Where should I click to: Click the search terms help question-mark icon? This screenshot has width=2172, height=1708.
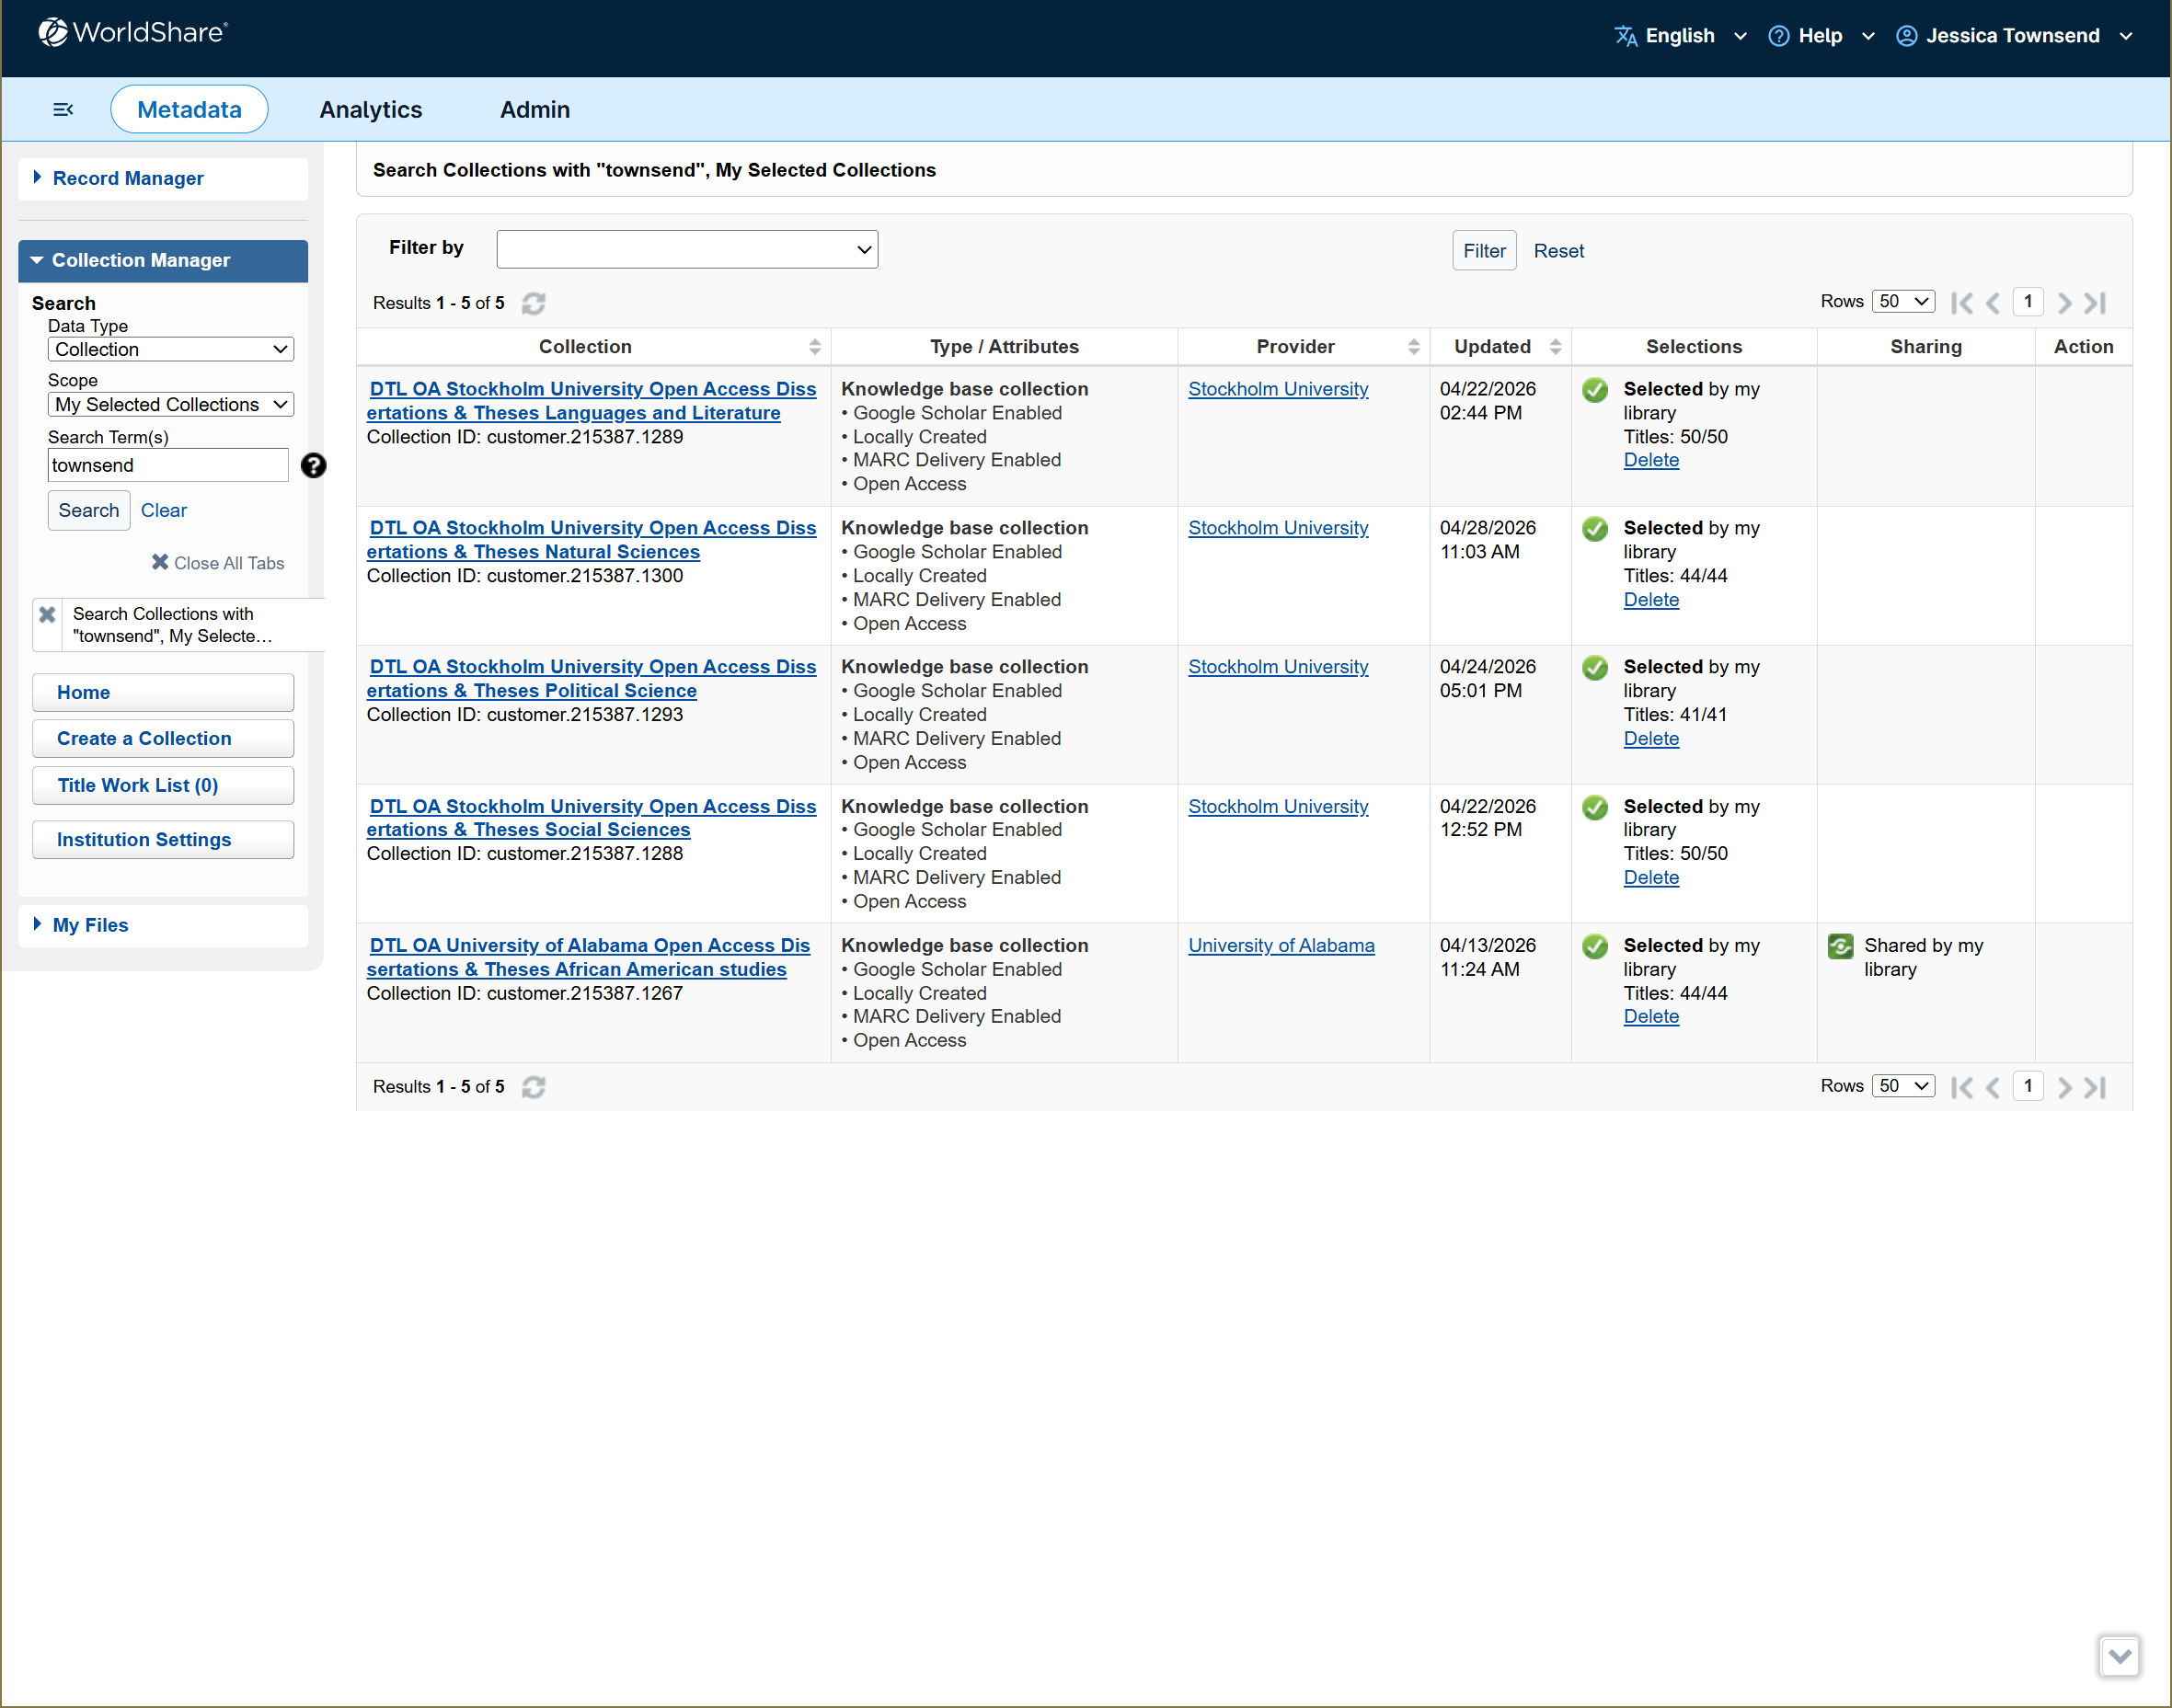pyautogui.click(x=313, y=465)
